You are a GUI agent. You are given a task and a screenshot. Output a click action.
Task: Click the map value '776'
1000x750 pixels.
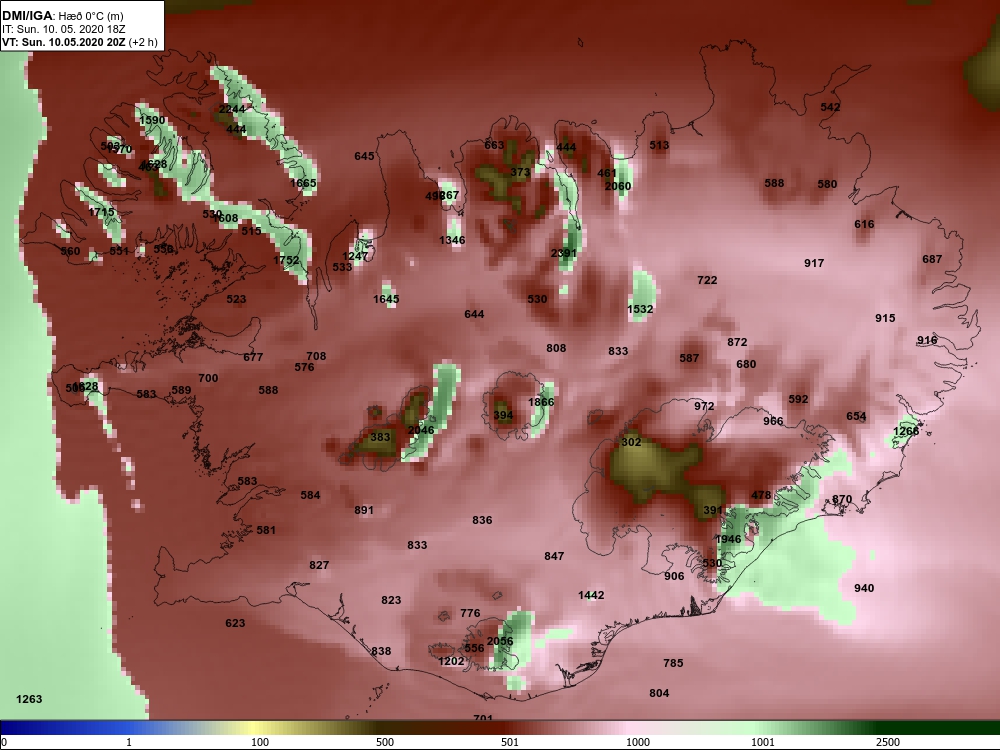tap(470, 614)
